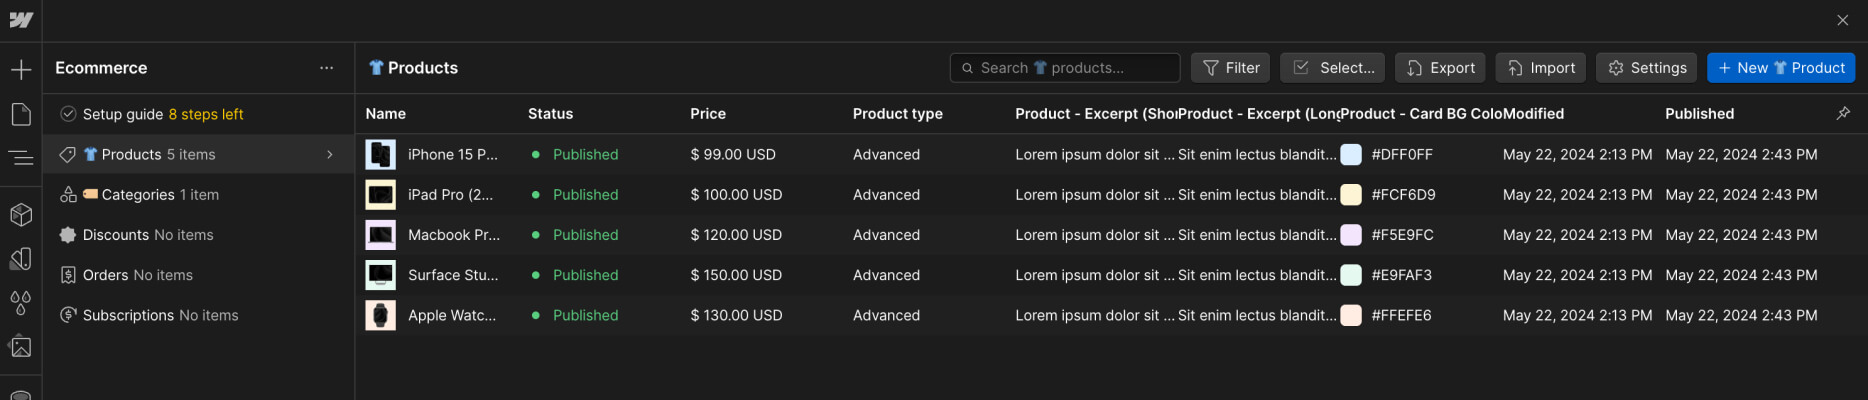Open the Navigator panel
This screenshot has height=400, width=1868.
(21, 157)
